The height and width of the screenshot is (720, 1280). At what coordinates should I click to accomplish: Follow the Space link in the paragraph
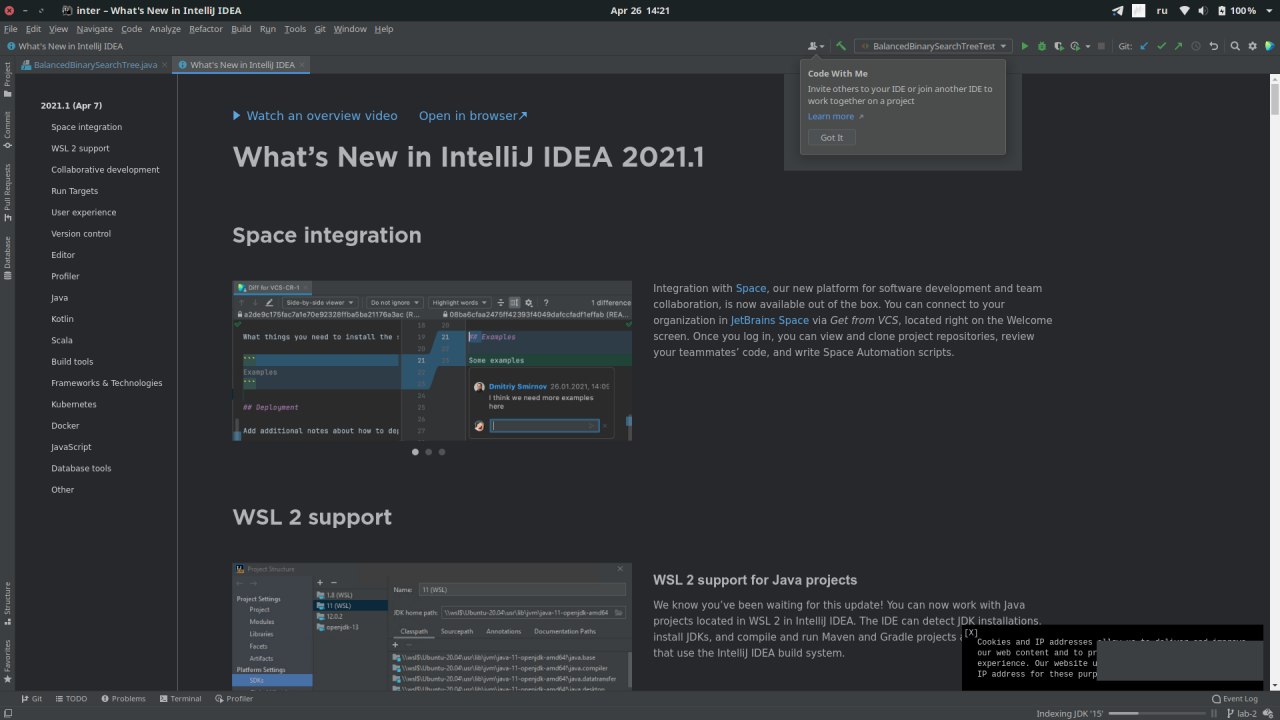coord(751,288)
